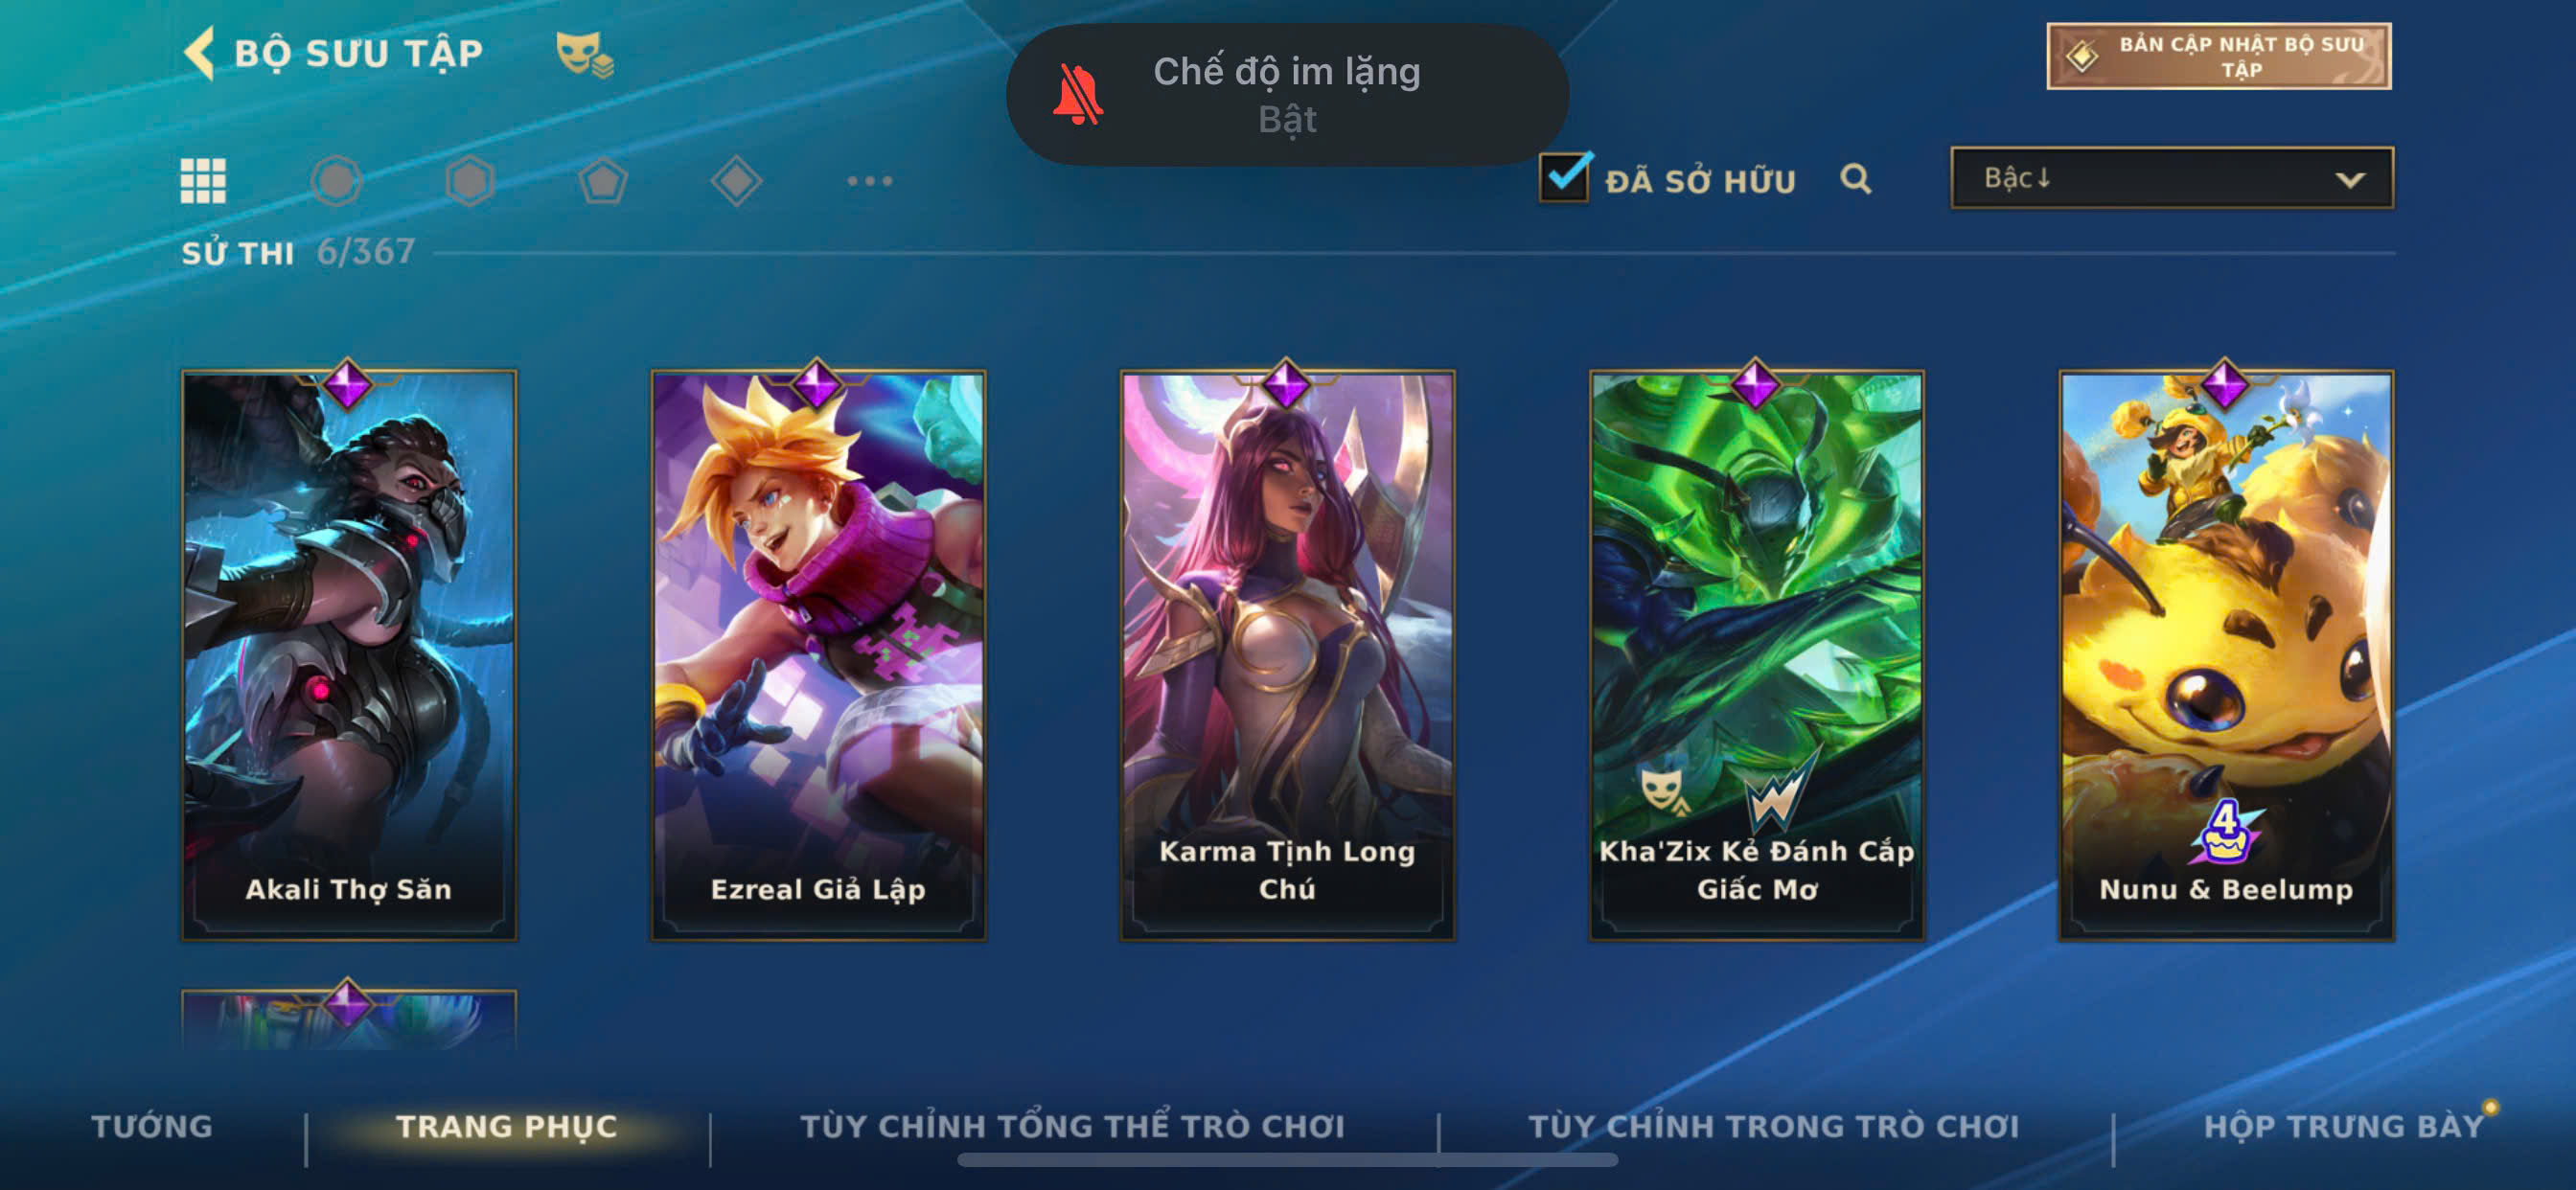This screenshot has height=1190, width=2576.
Task: Click Bản Cập Nhật Bộ Sưu Tập button
Action: click(2219, 56)
